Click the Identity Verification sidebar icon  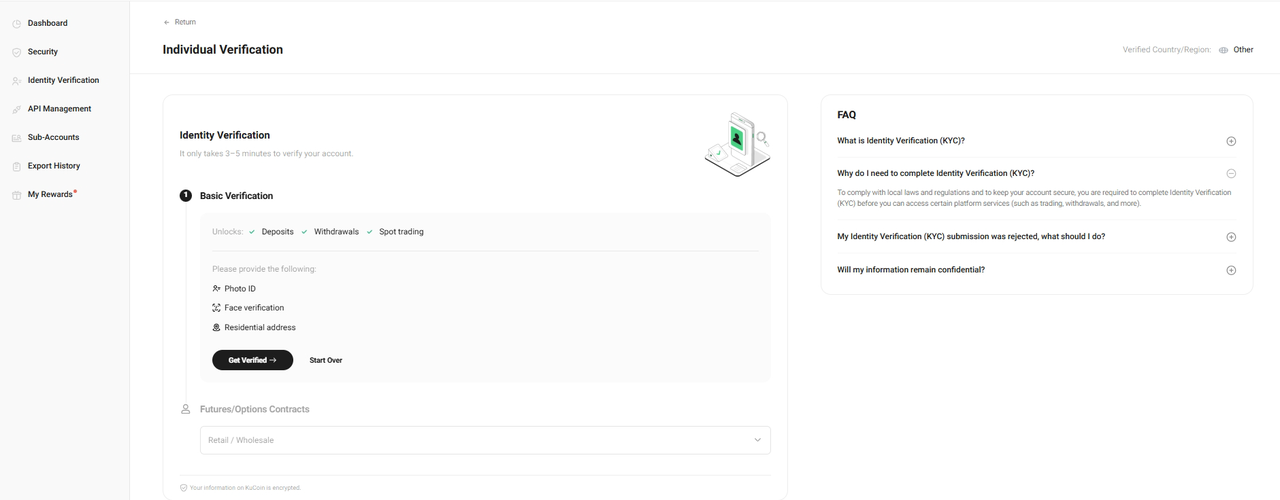(16, 81)
